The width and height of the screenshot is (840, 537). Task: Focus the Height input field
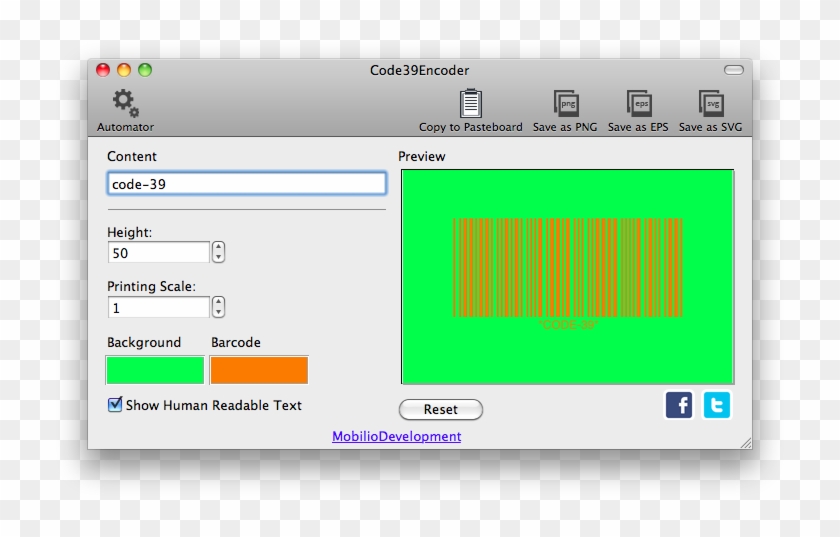coord(158,253)
